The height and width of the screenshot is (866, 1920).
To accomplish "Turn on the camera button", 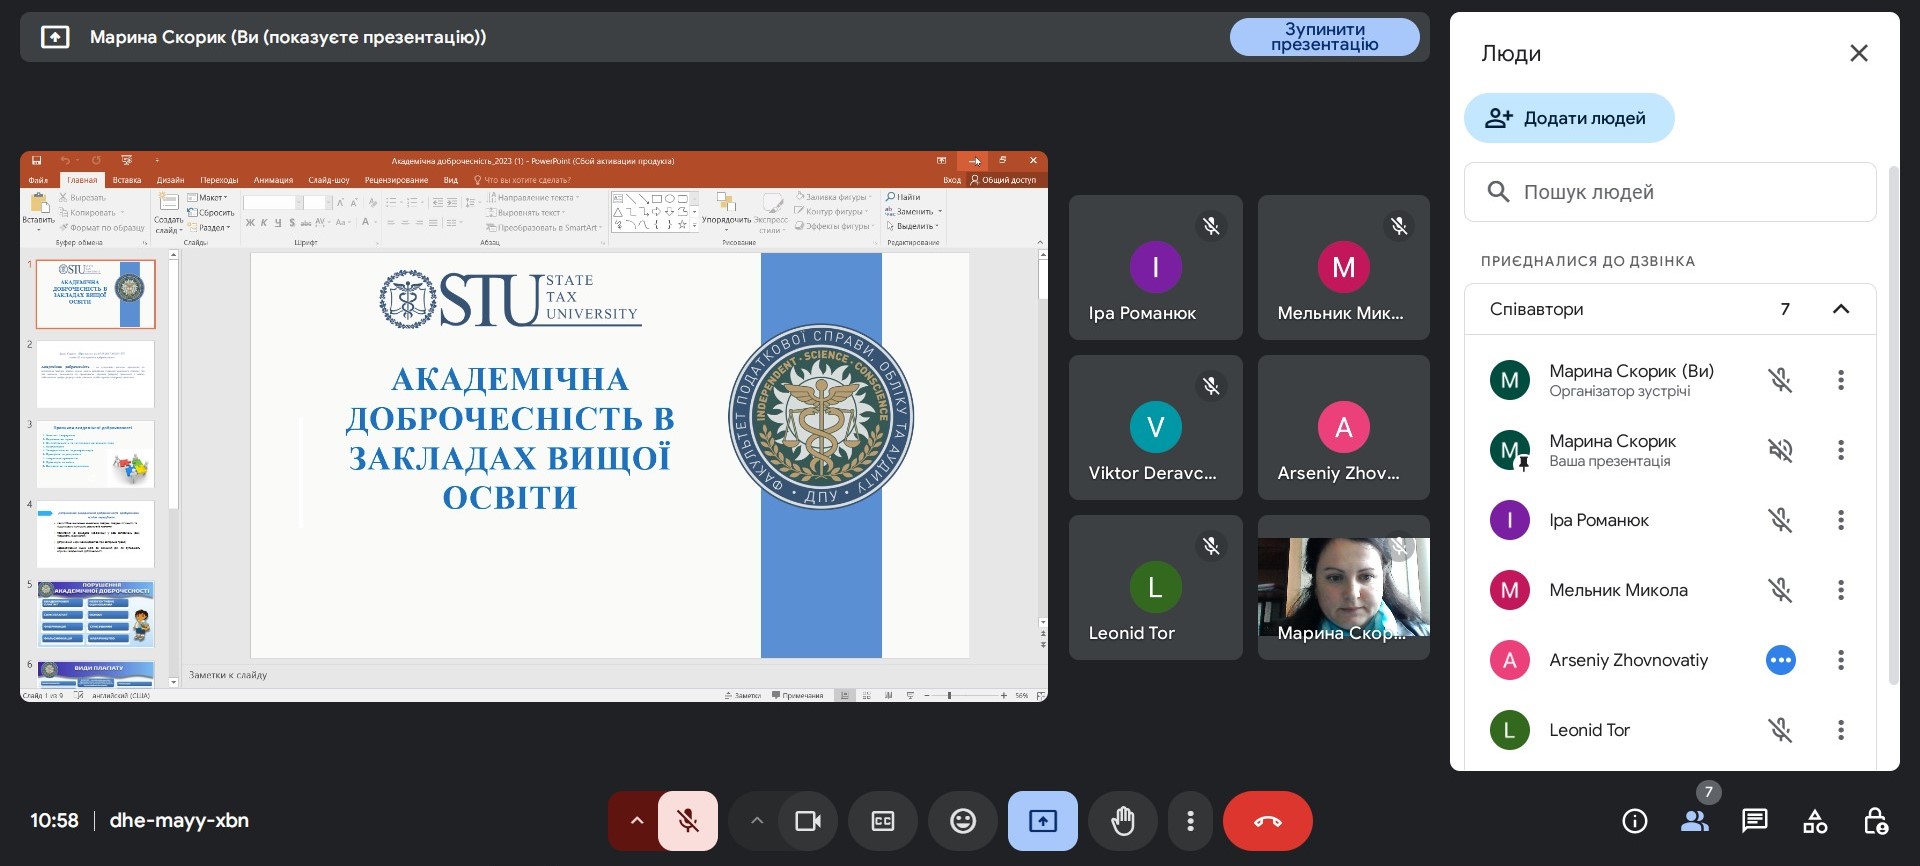I will point(808,821).
